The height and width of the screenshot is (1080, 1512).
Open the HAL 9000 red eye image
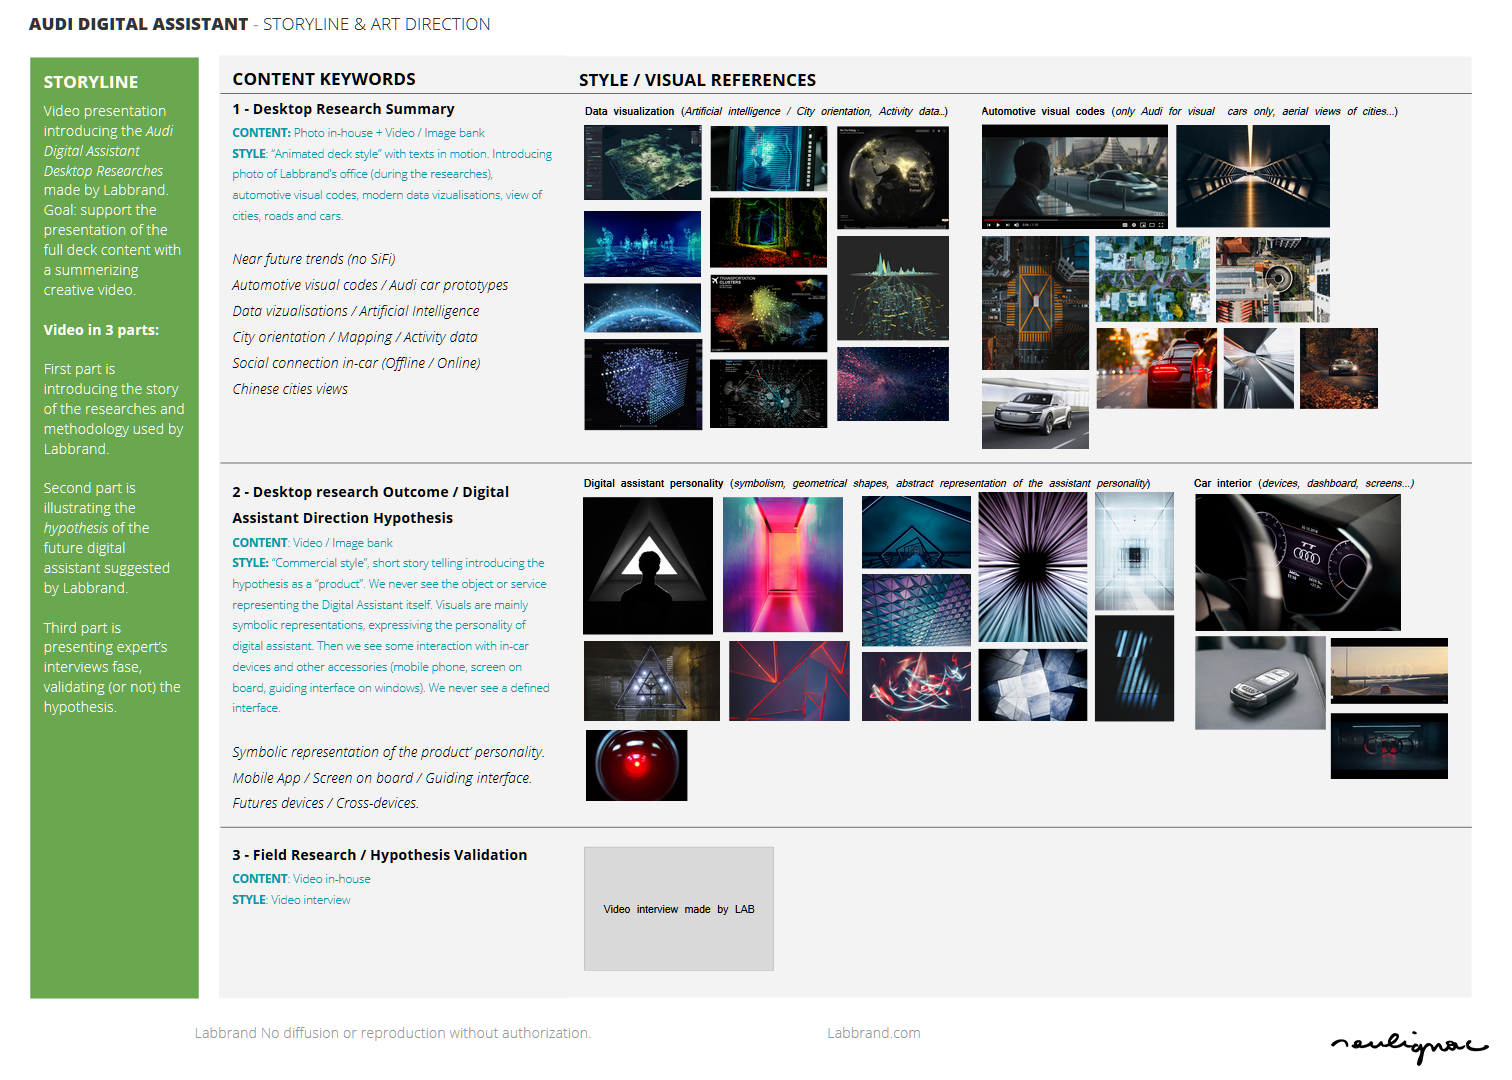[636, 765]
